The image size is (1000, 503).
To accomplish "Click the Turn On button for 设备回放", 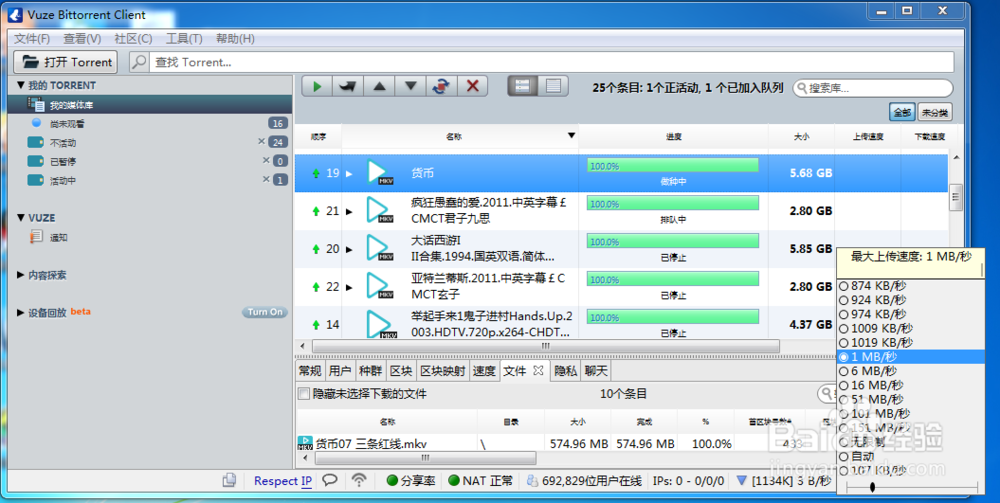I will click(x=265, y=312).
